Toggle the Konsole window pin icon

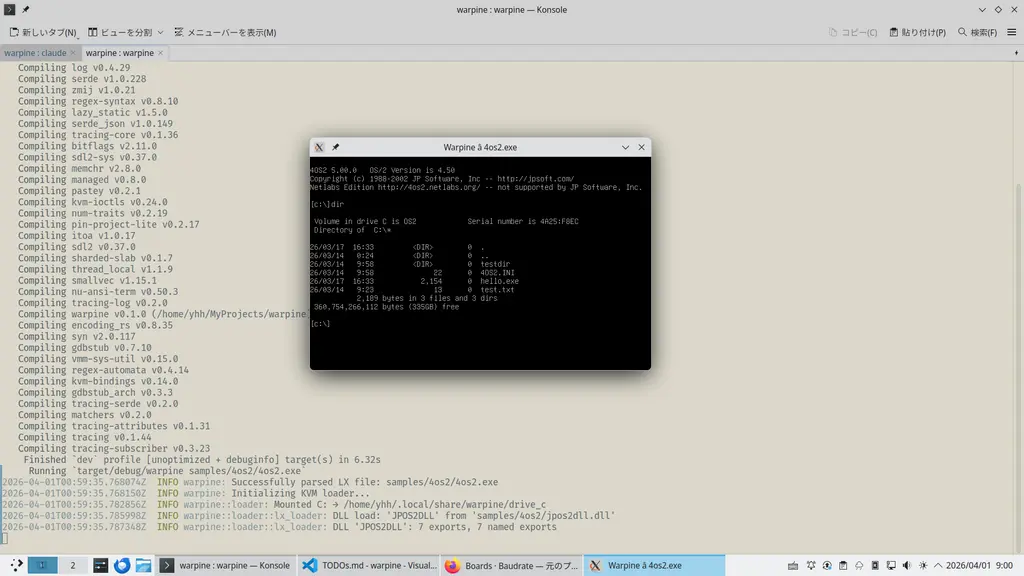point(25,9)
